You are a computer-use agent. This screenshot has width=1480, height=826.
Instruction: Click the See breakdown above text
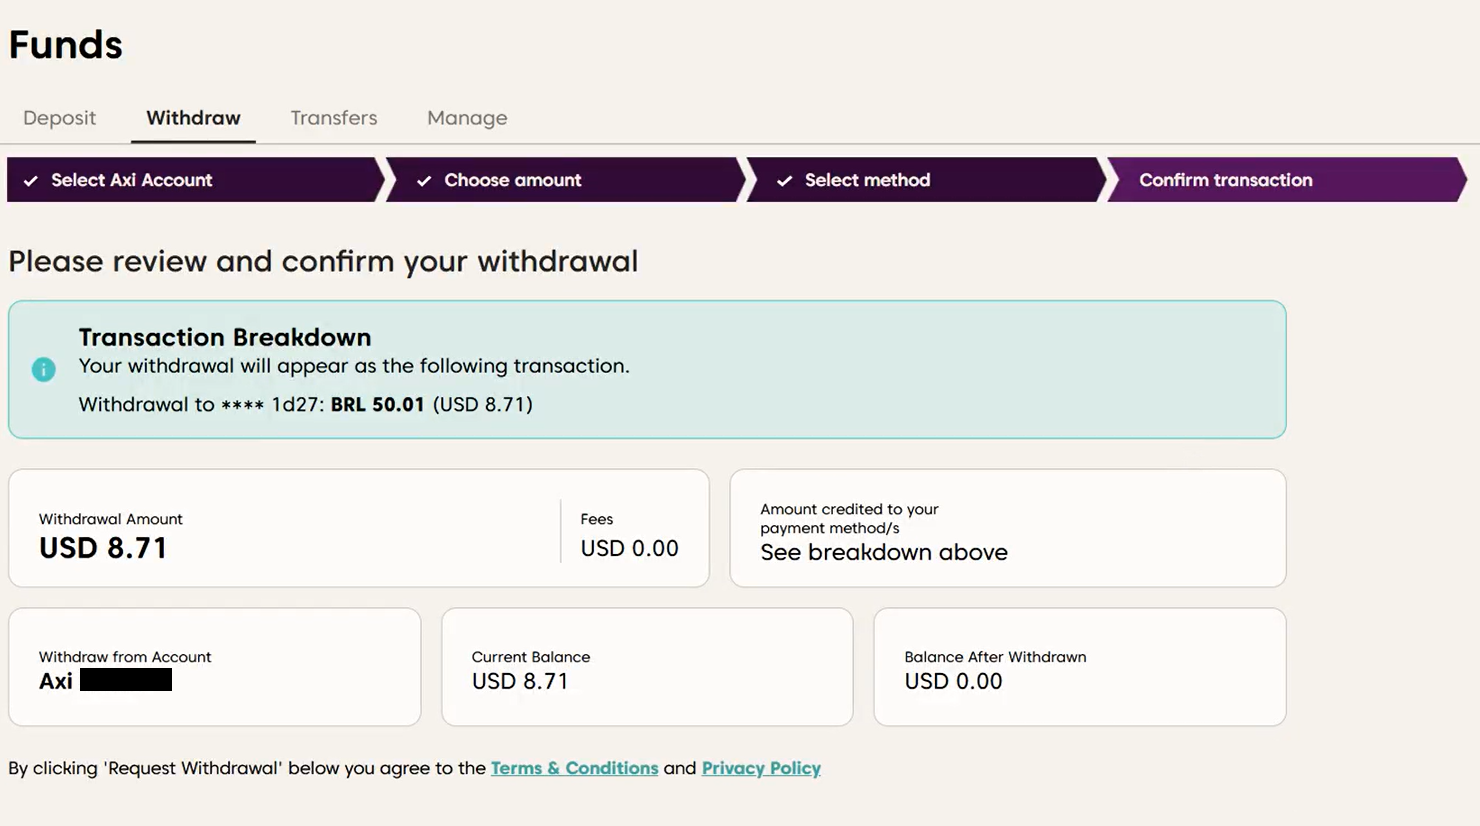884,552
